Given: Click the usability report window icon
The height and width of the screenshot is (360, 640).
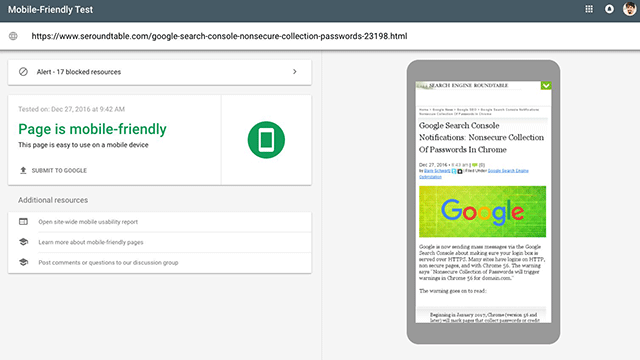Looking at the screenshot, I should [x=23, y=222].
